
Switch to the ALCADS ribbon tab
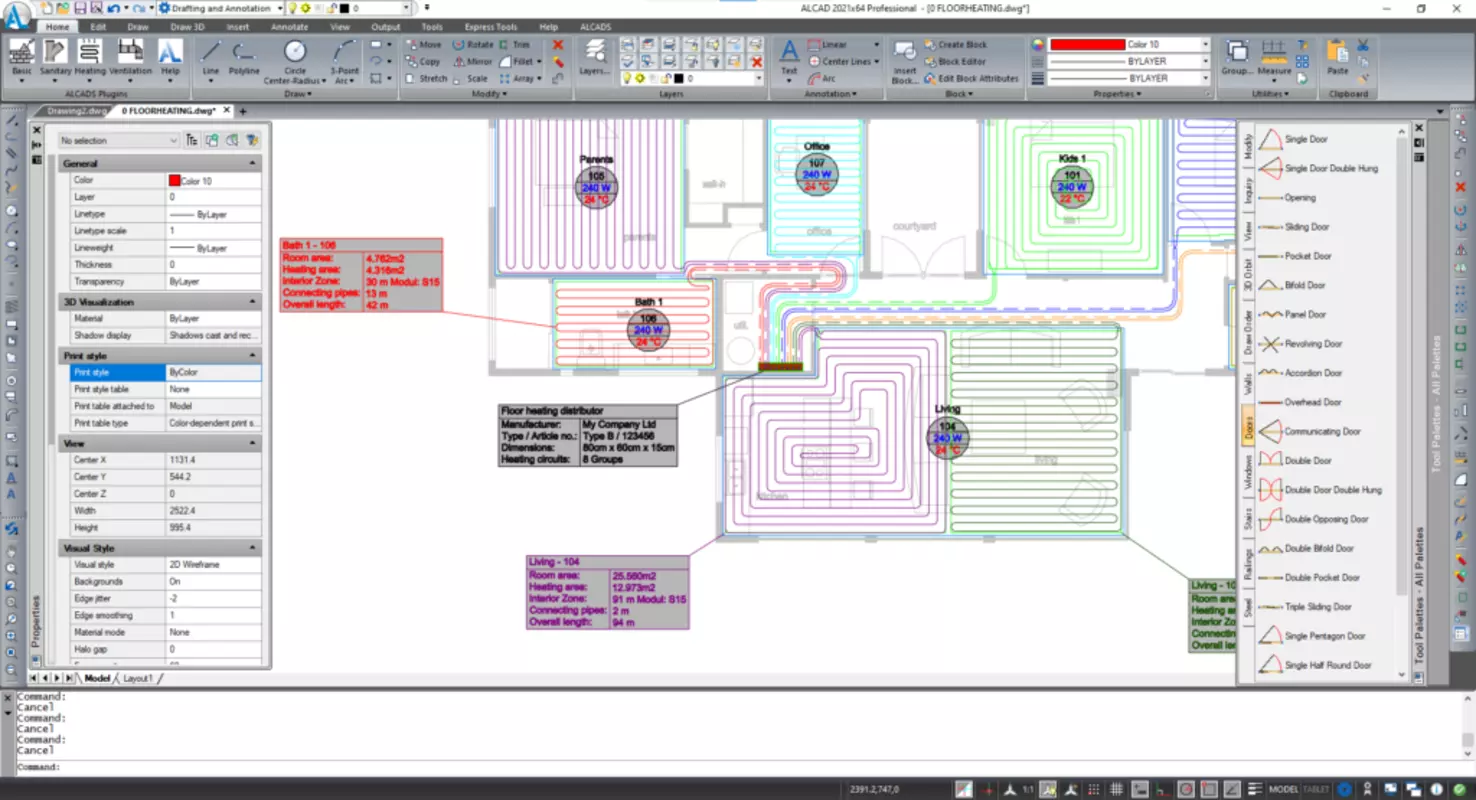pos(595,27)
